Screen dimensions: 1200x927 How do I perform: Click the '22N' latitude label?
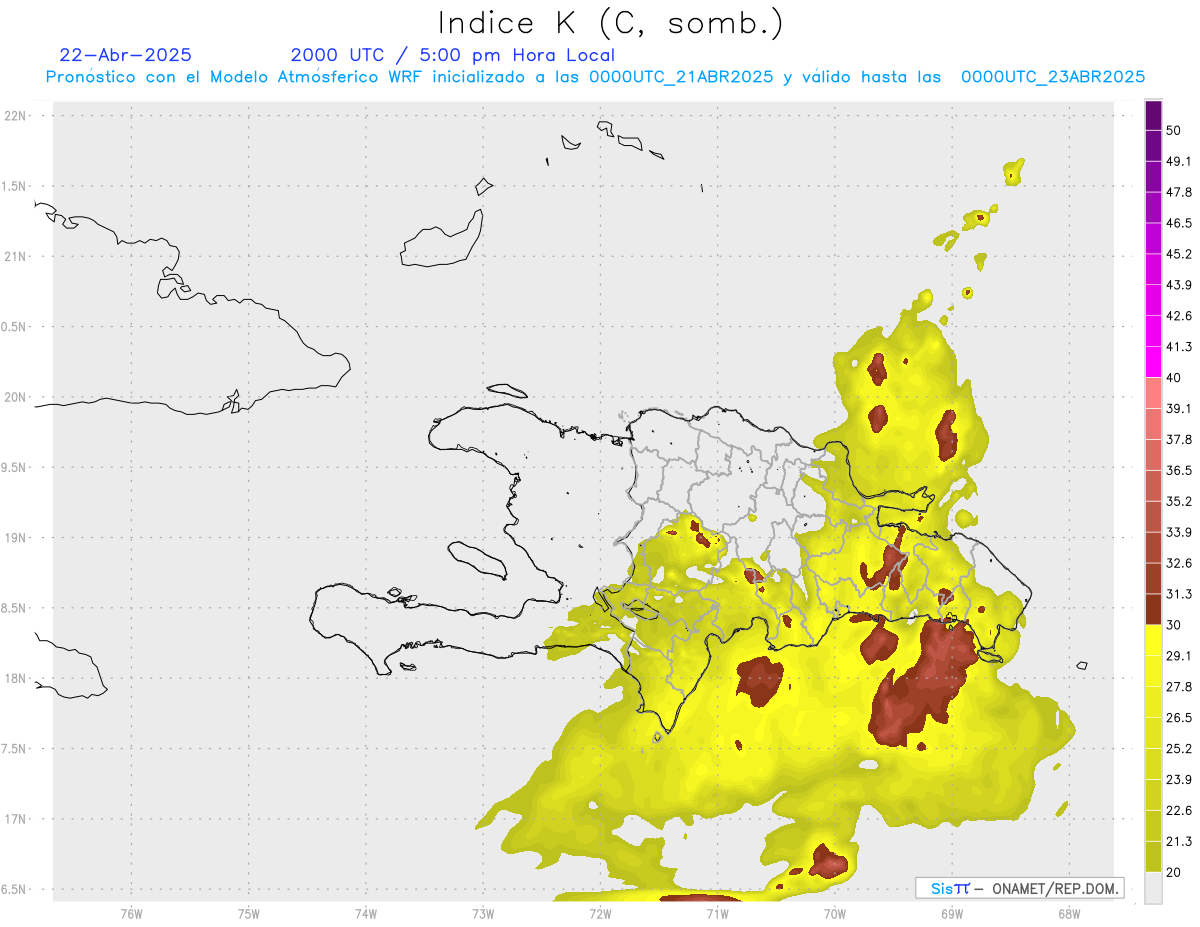pos(15,116)
